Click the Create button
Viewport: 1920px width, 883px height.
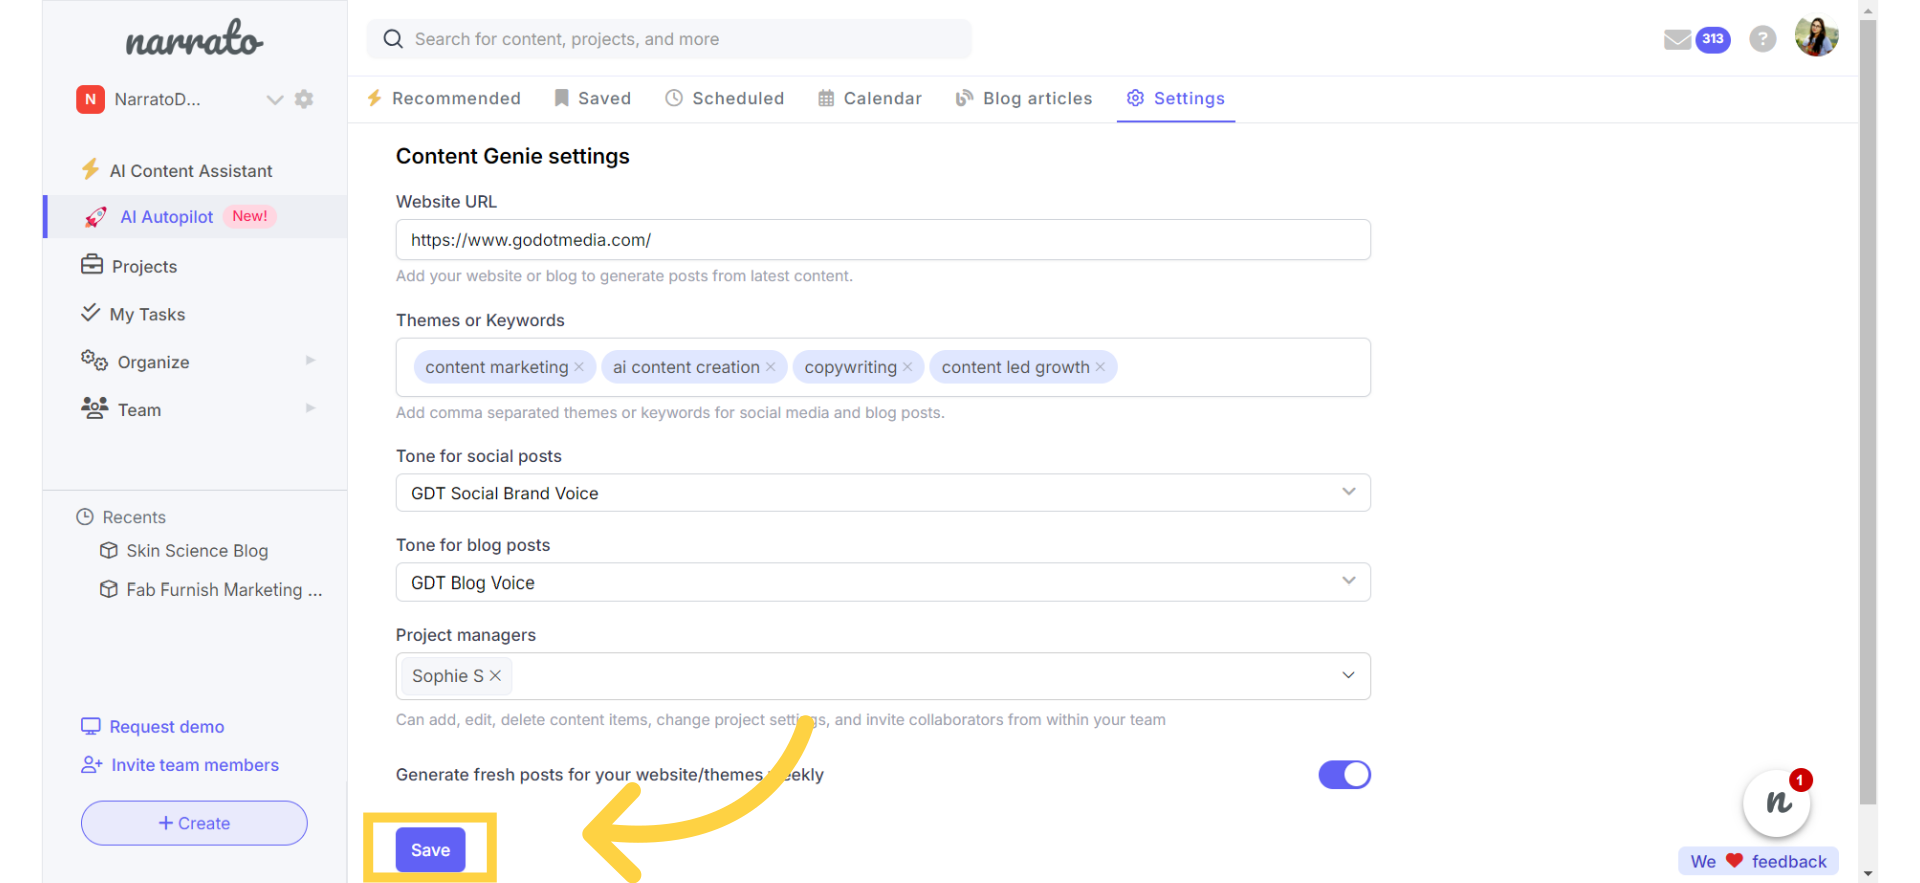pos(194,823)
